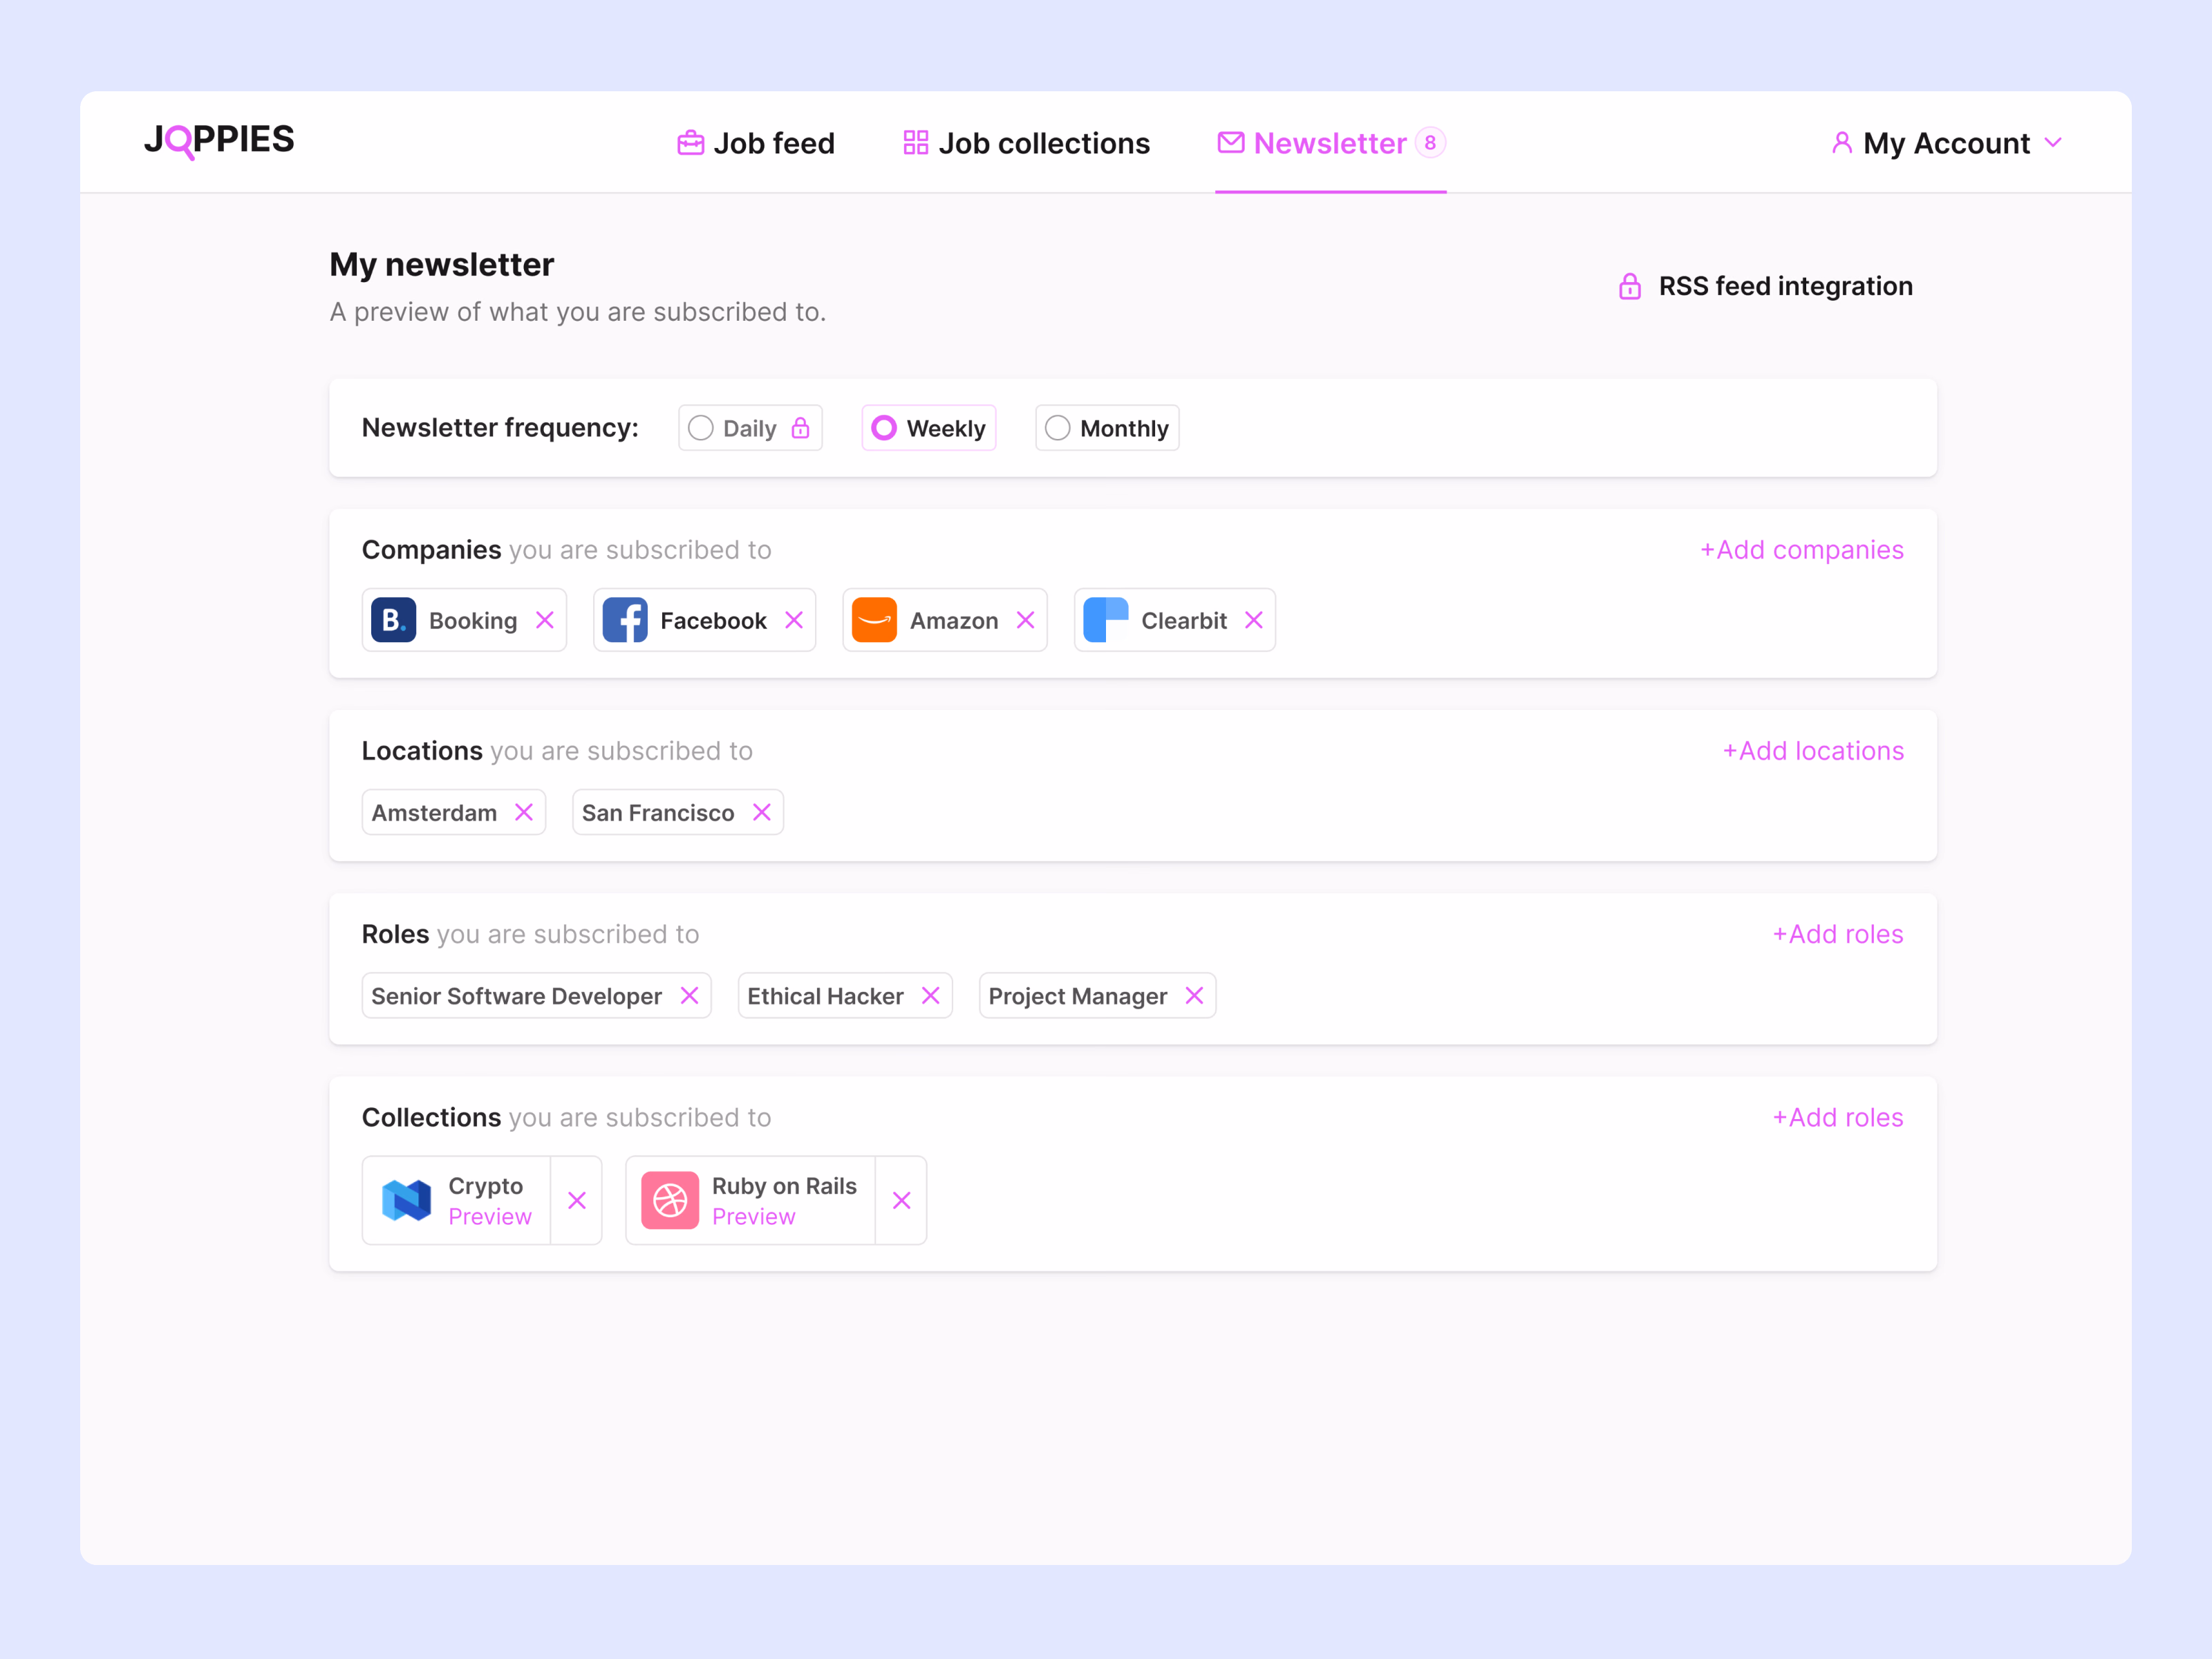Remove the Ruby on Rails collection
This screenshot has height=1659, width=2212.
[x=901, y=1200]
